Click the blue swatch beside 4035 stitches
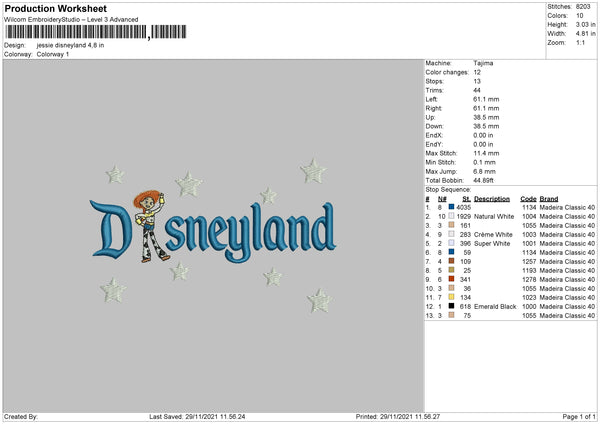This screenshot has width=600, height=424. tap(451, 207)
